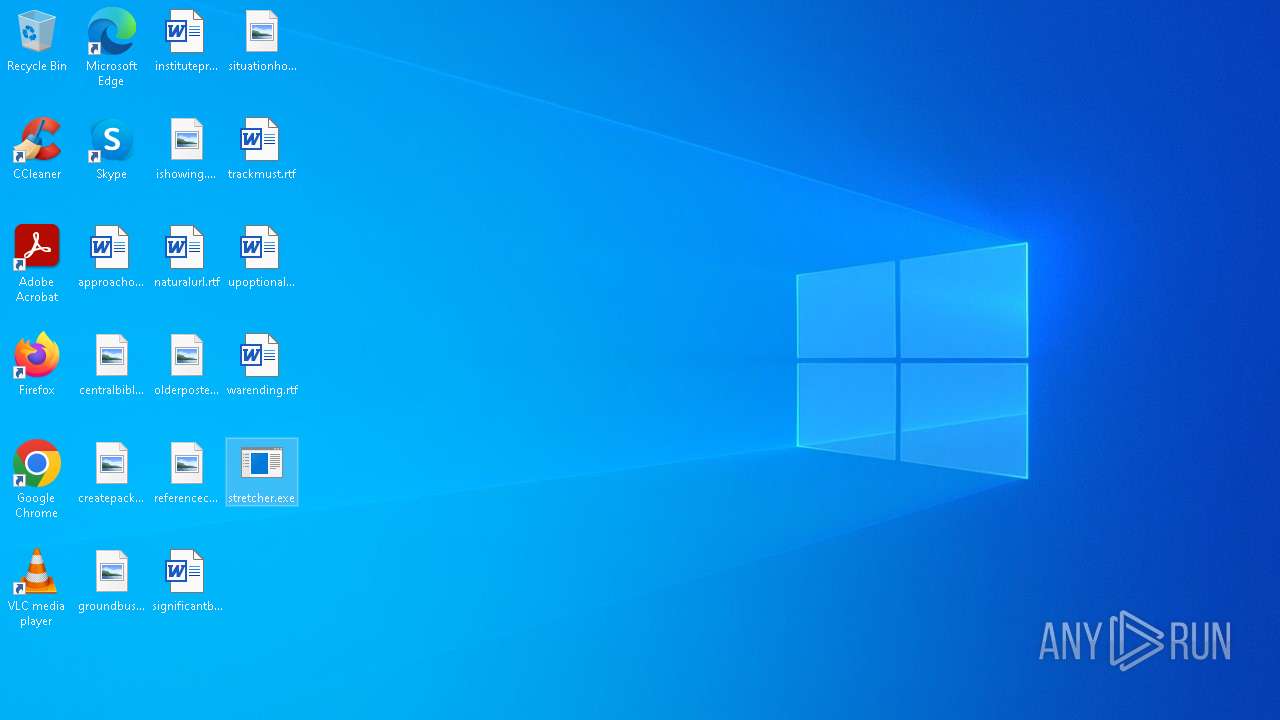The width and height of the screenshot is (1280, 720).
Task: Select trackmust.rtf document
Action: [262, 149]
